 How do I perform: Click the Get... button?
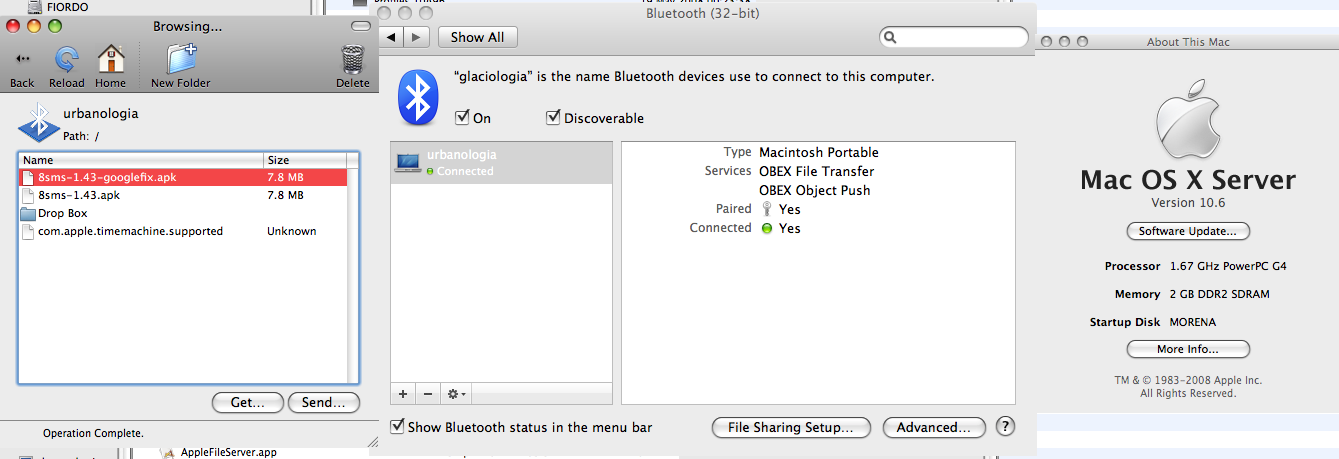(247, 402)
